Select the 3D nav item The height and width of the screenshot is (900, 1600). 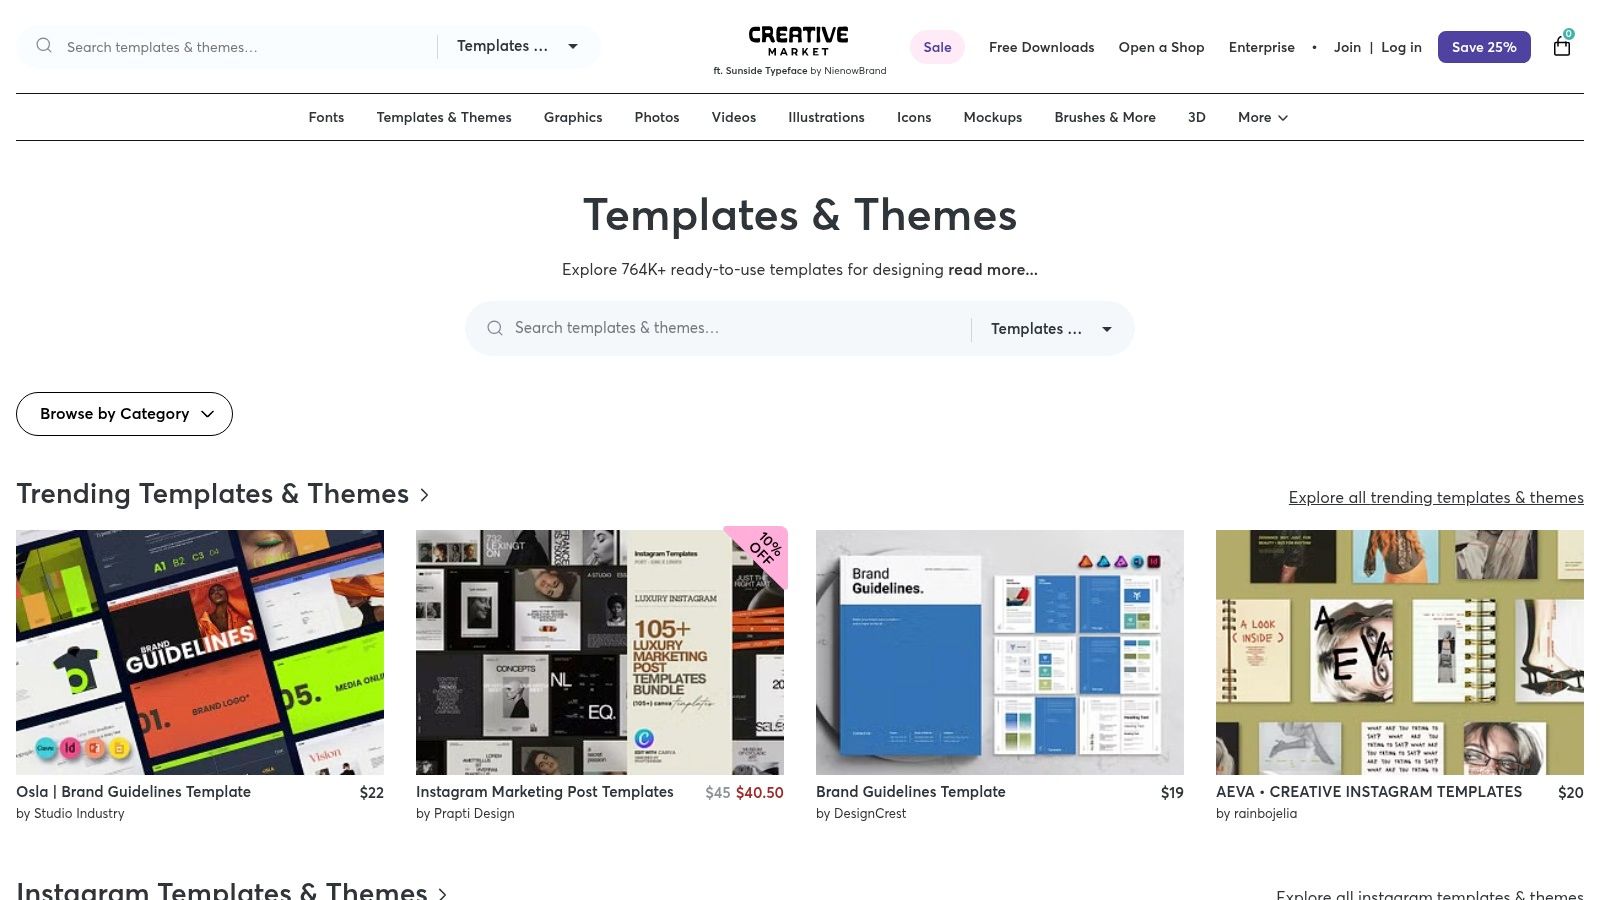click(1197, 117)
